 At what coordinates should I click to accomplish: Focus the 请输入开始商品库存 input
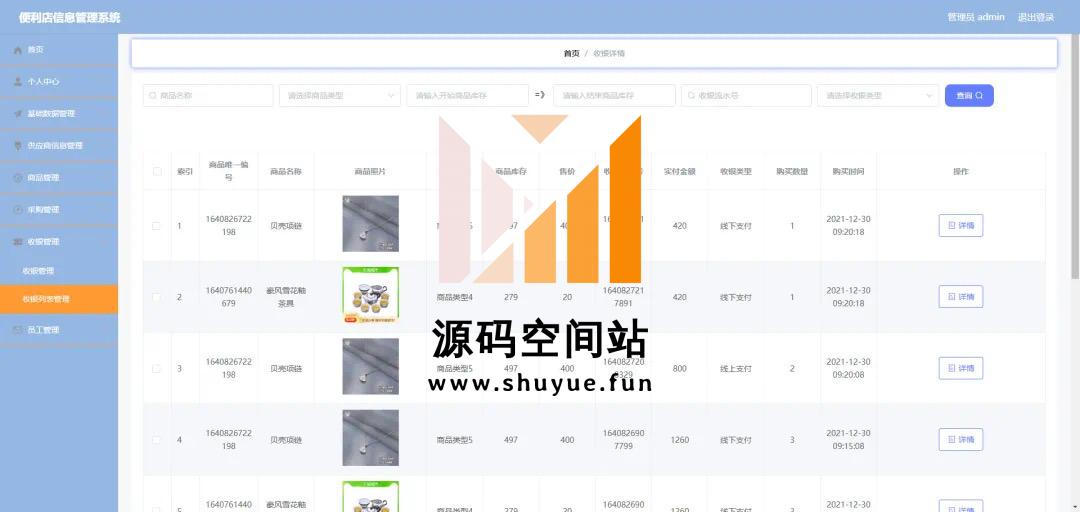coord(468,96)
